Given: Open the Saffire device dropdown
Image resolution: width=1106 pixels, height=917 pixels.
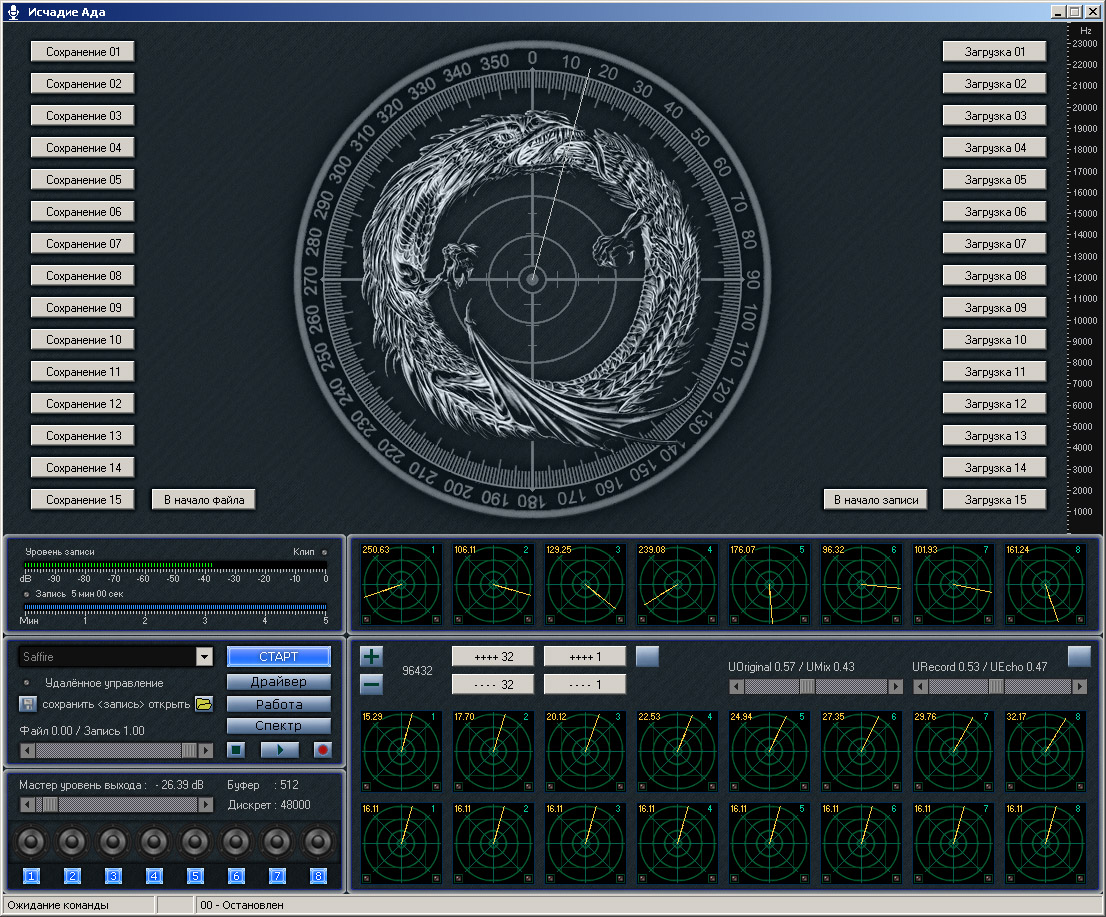Looking at the screenshot, I should (204, 657).
